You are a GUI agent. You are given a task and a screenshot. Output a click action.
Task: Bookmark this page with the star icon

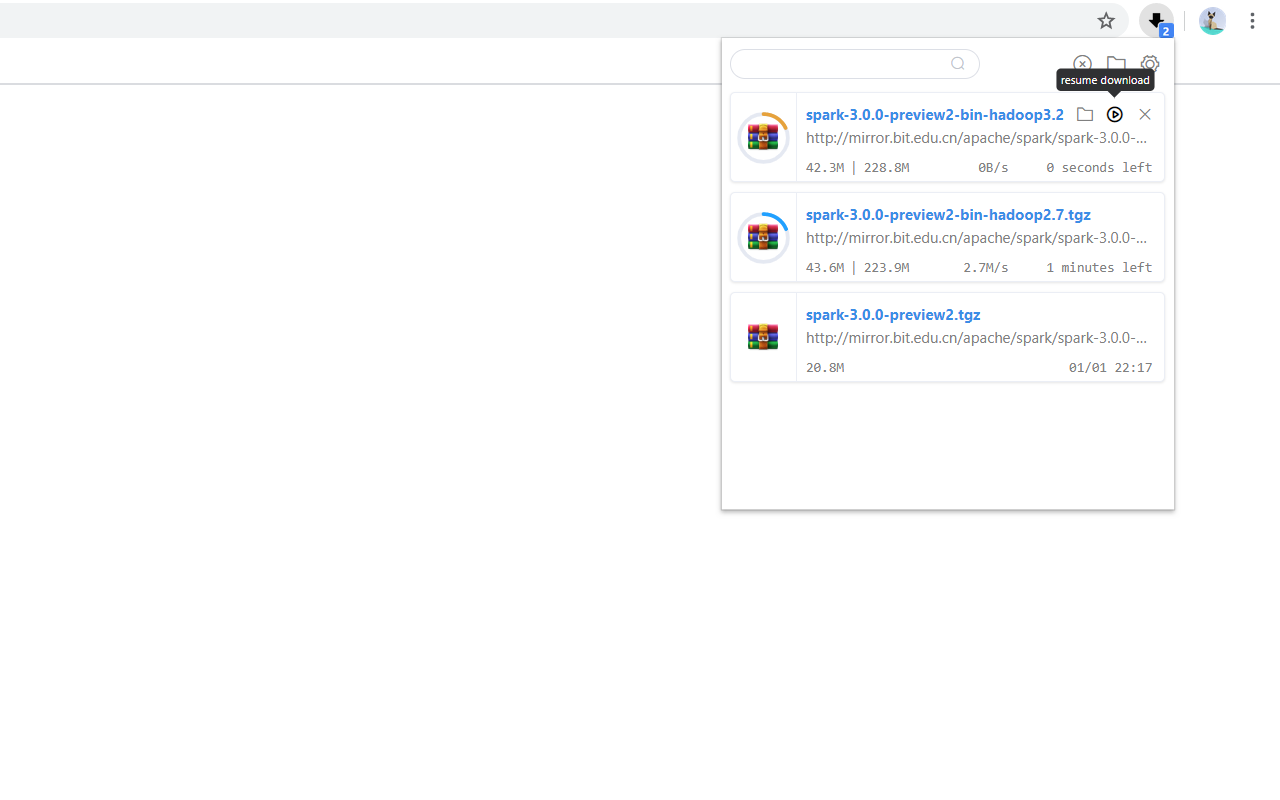(1106, 21)
